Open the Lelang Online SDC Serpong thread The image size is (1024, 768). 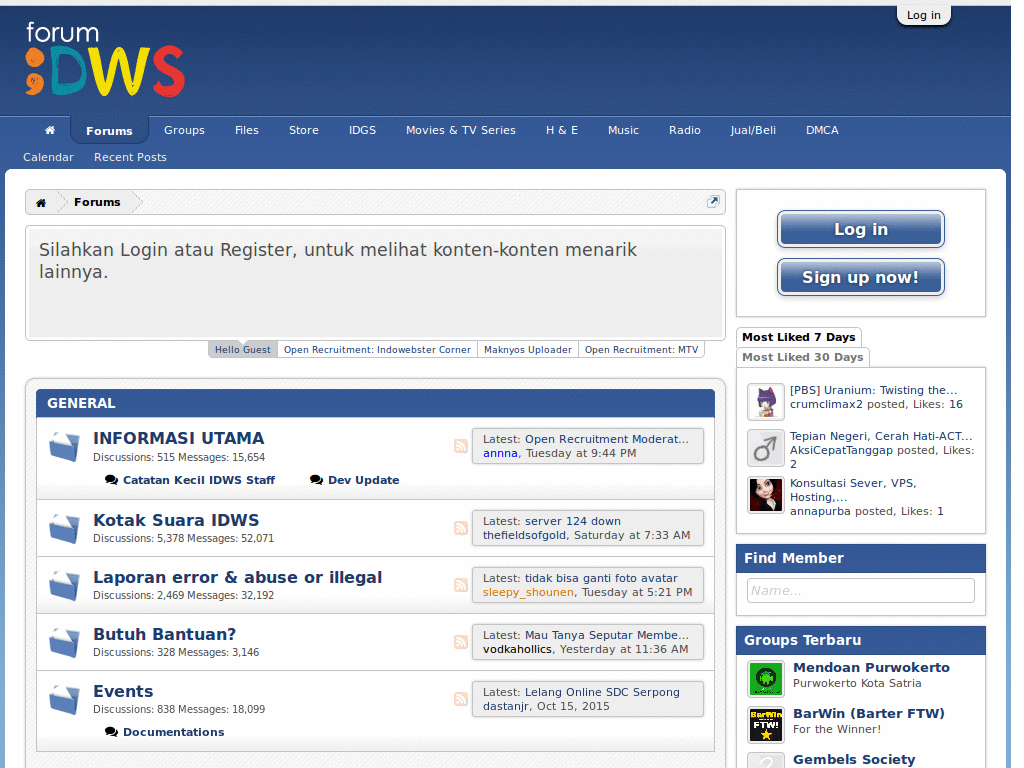point(602,692)
